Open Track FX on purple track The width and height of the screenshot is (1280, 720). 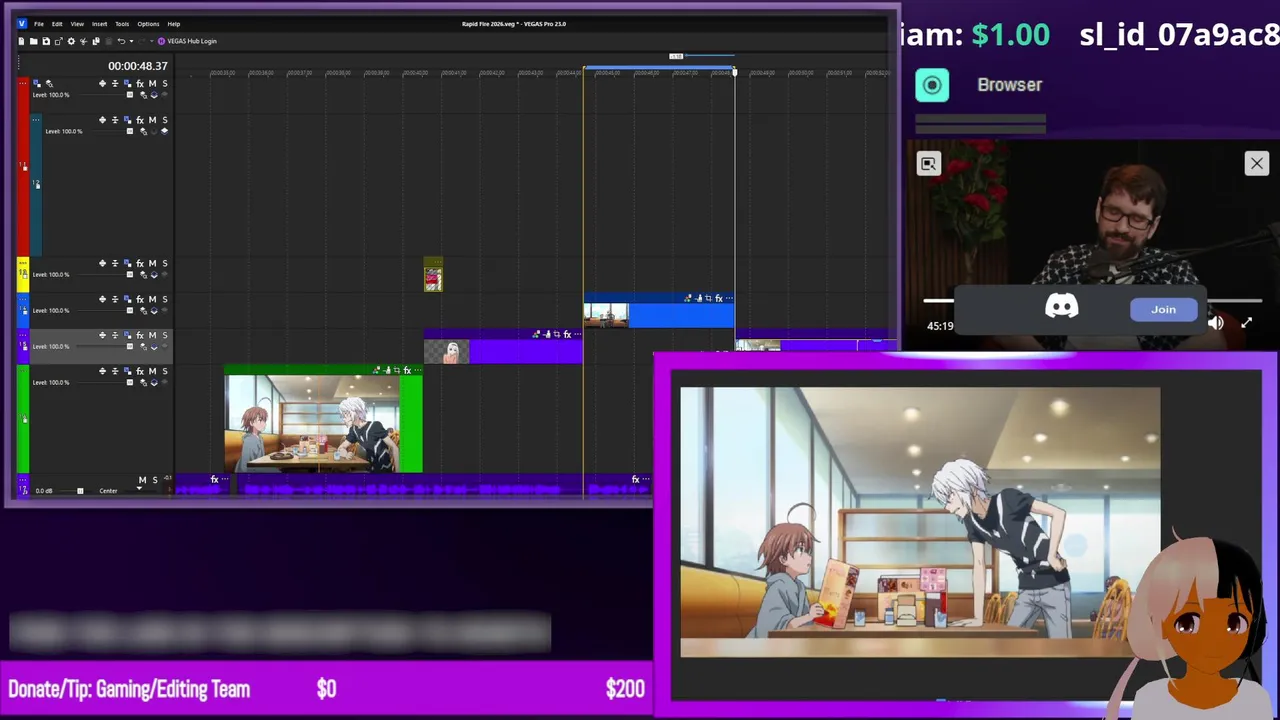(140, 335)
